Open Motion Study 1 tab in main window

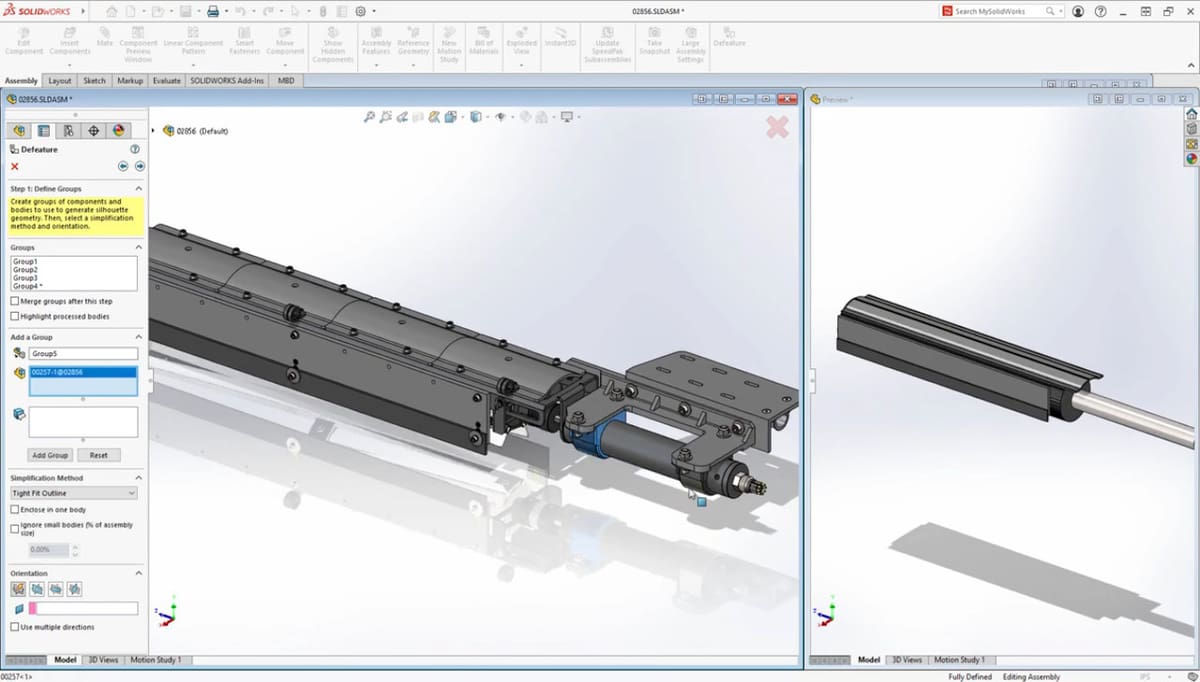click(156, 660)
